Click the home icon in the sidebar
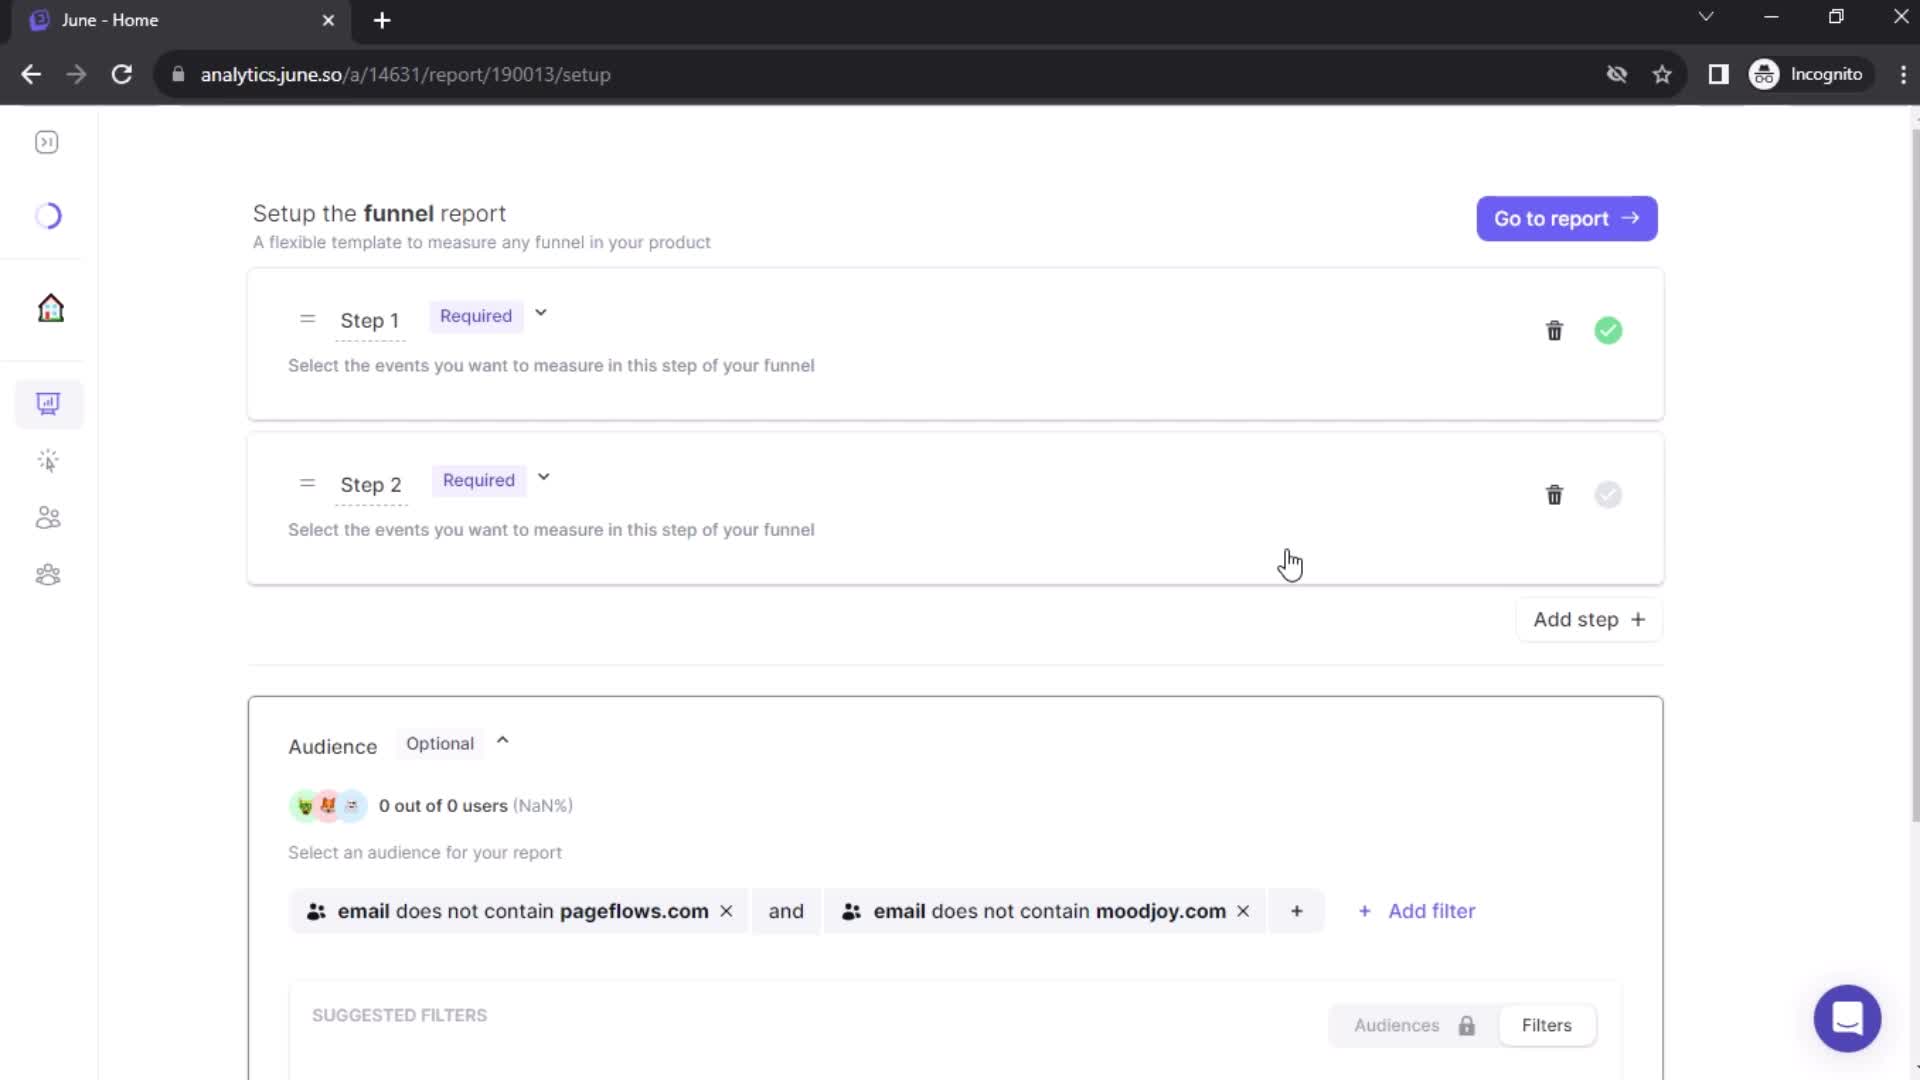 [49, 307]
